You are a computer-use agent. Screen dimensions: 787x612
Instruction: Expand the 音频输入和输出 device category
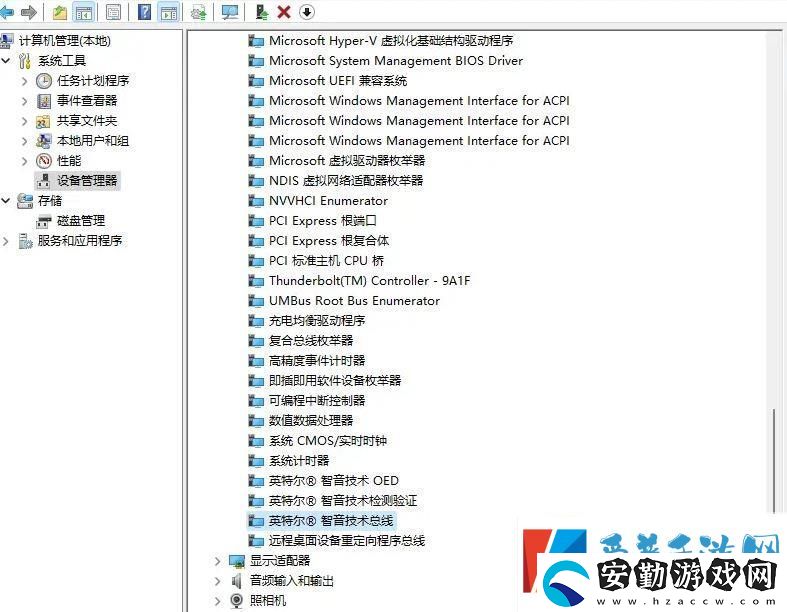pyautogui.click(x=217, y=581)
